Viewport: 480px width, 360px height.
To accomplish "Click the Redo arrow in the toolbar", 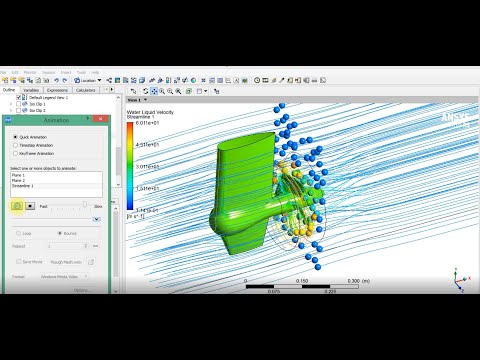I will 65,80.
